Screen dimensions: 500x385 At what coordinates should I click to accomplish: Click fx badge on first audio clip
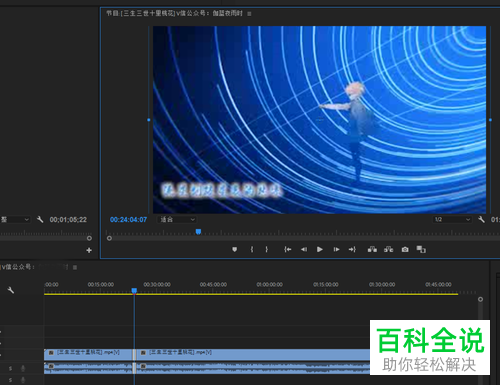coord(51,366)
